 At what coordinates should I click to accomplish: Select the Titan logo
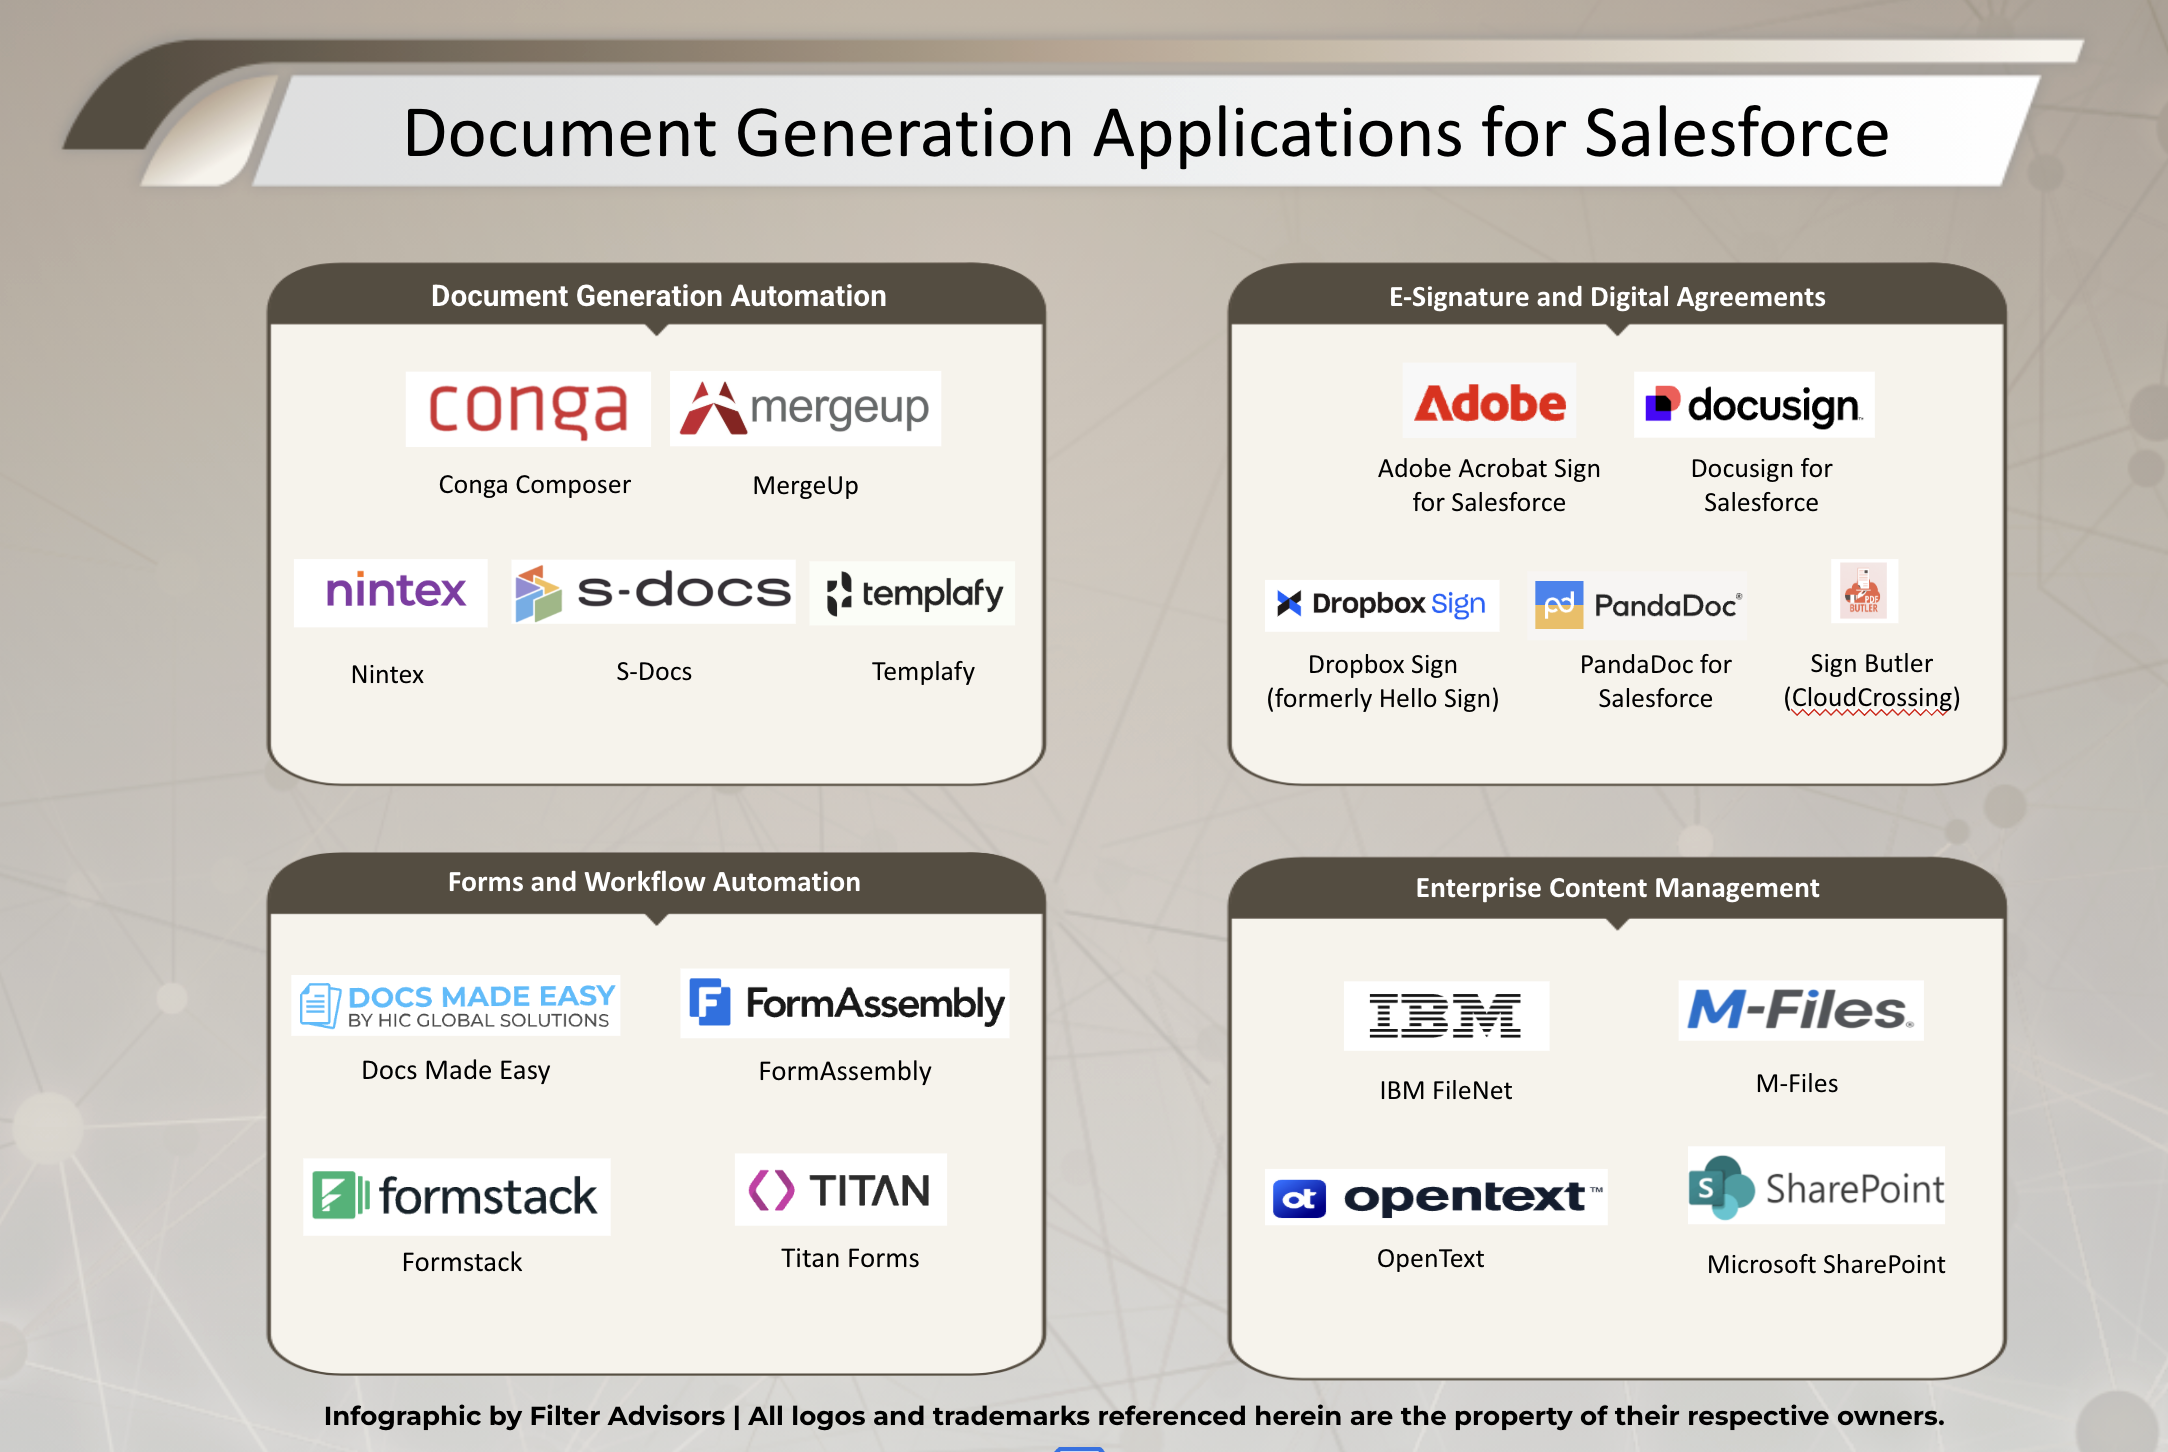[x=841, y=1190]
